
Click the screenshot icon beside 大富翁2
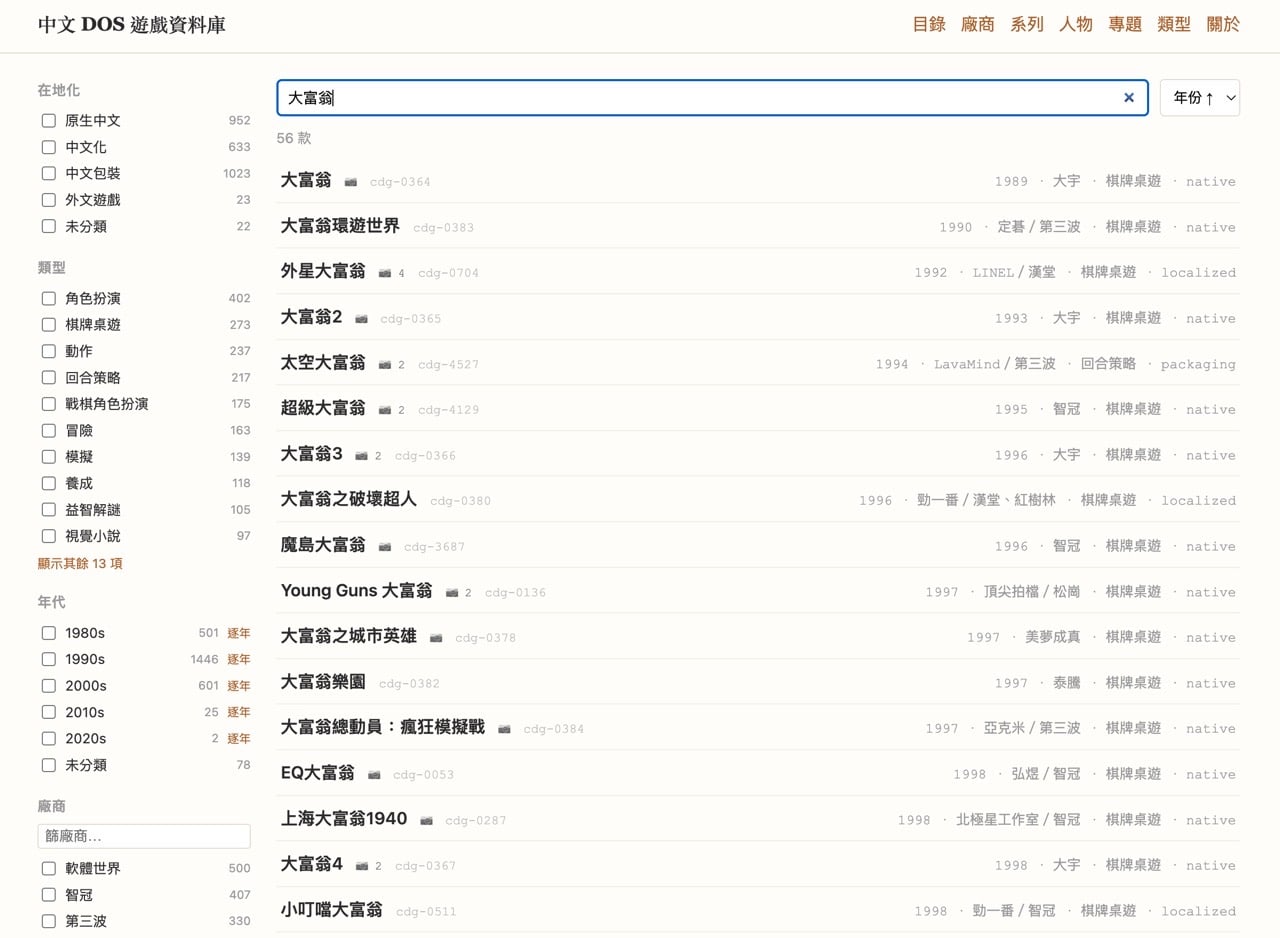(x=362, y=319)
